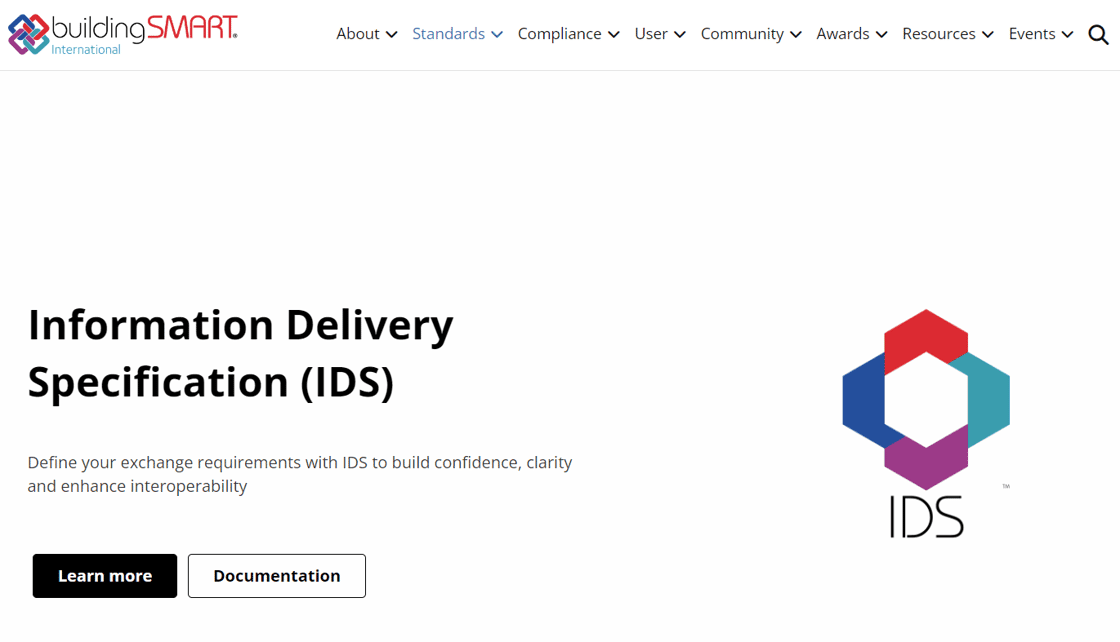The height and width of the screenshot is (642, 1120).
Task: Expand the chevron next to Events
Action: coord(1067,34)
